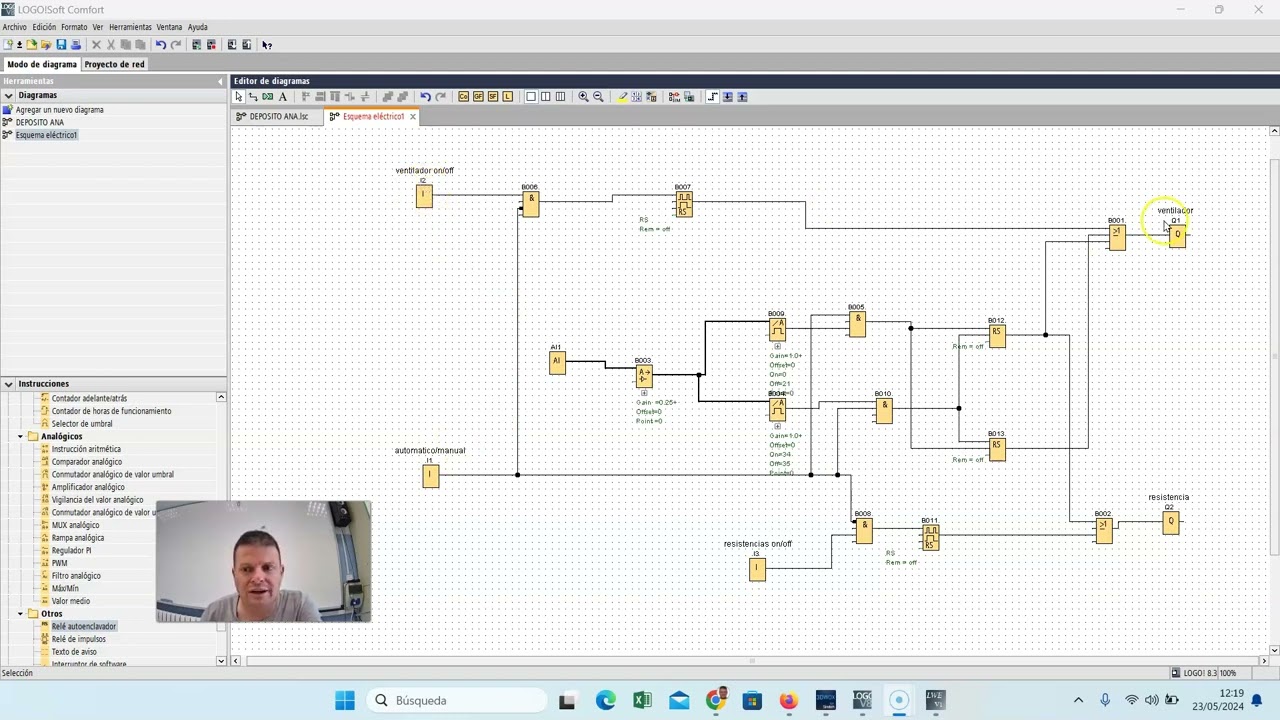Image resolution: width=1280 pixels, height=720 pixels.
Task: Switch to two-pane split layout
Action: tap(546, 97)
